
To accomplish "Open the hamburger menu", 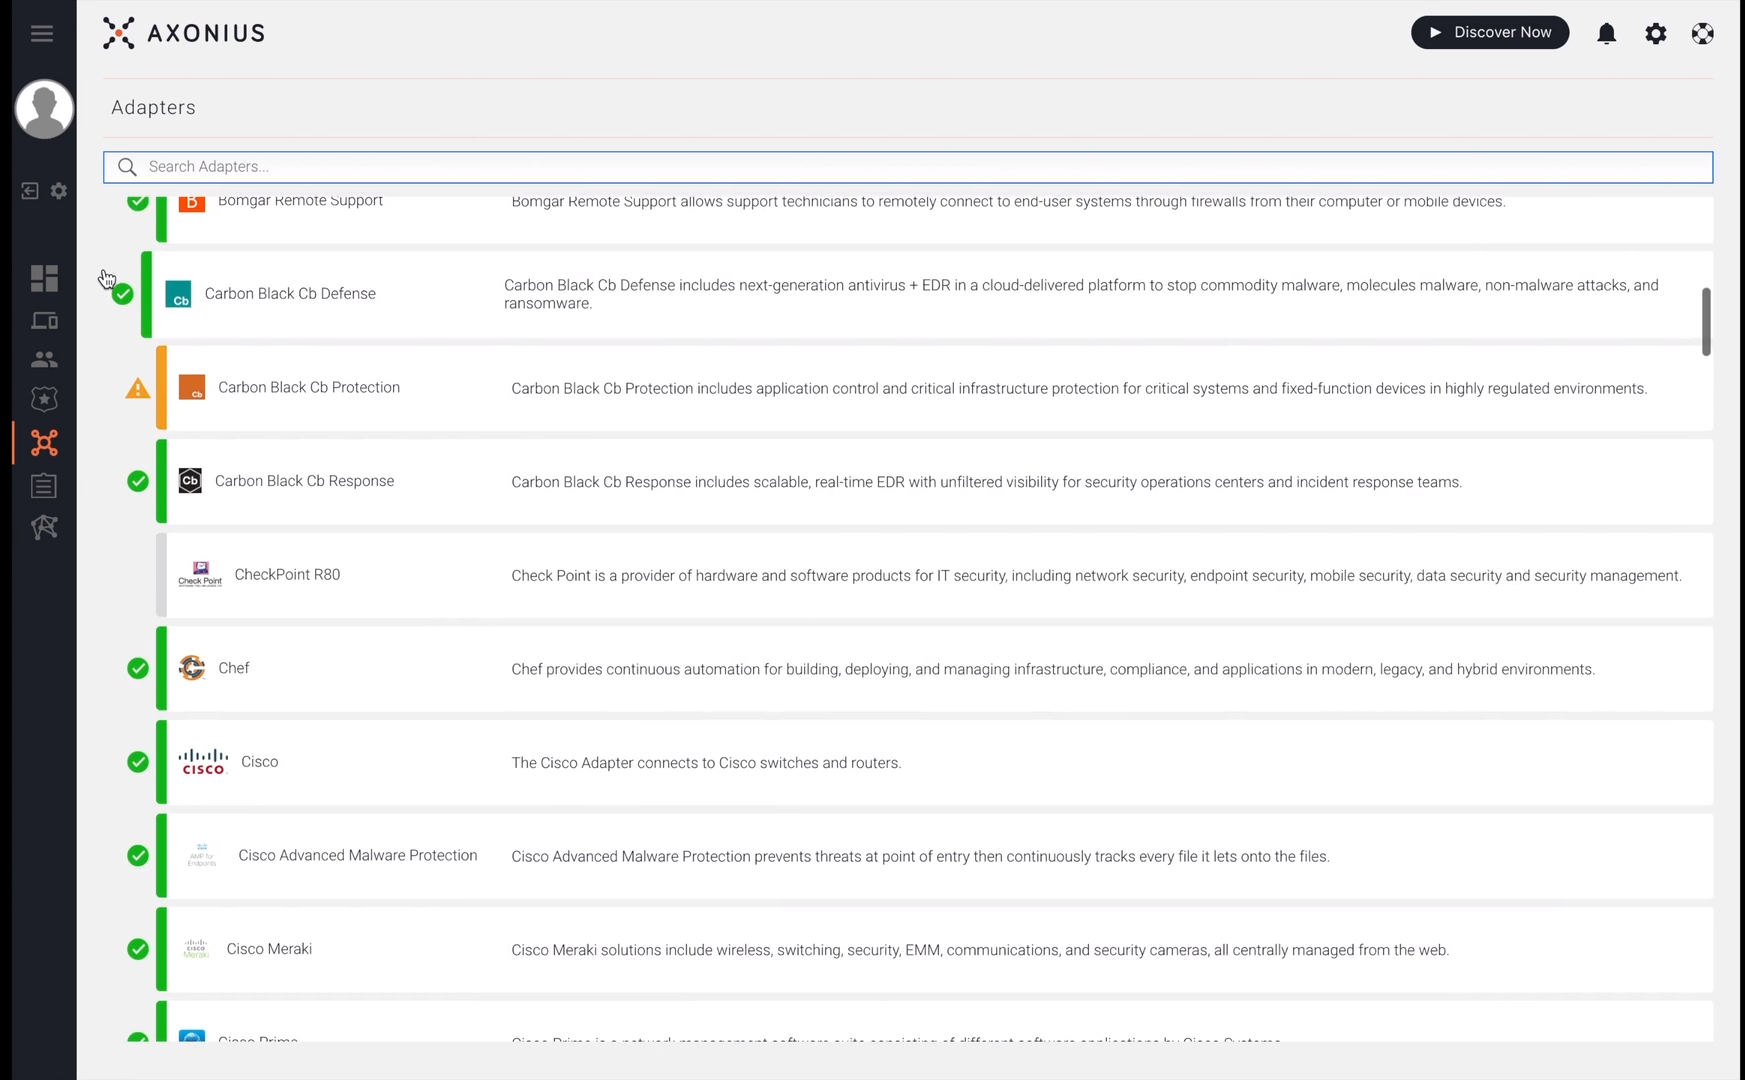I will tap(41, 33).
